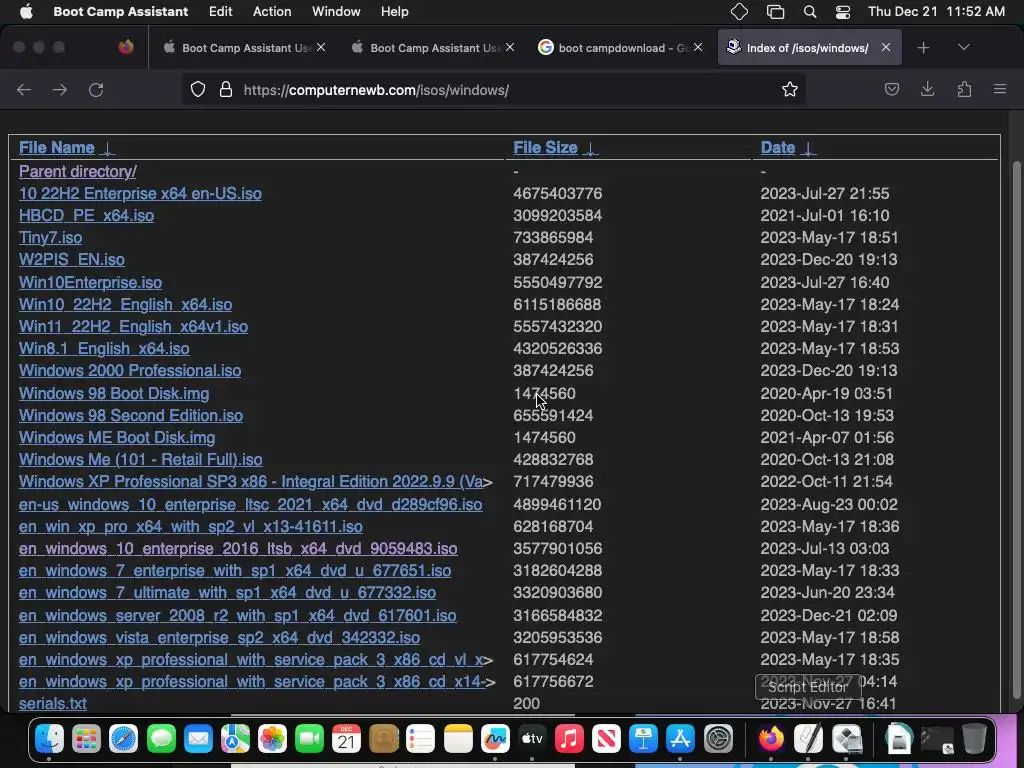Open the serials.txt link

click(53, 703)
